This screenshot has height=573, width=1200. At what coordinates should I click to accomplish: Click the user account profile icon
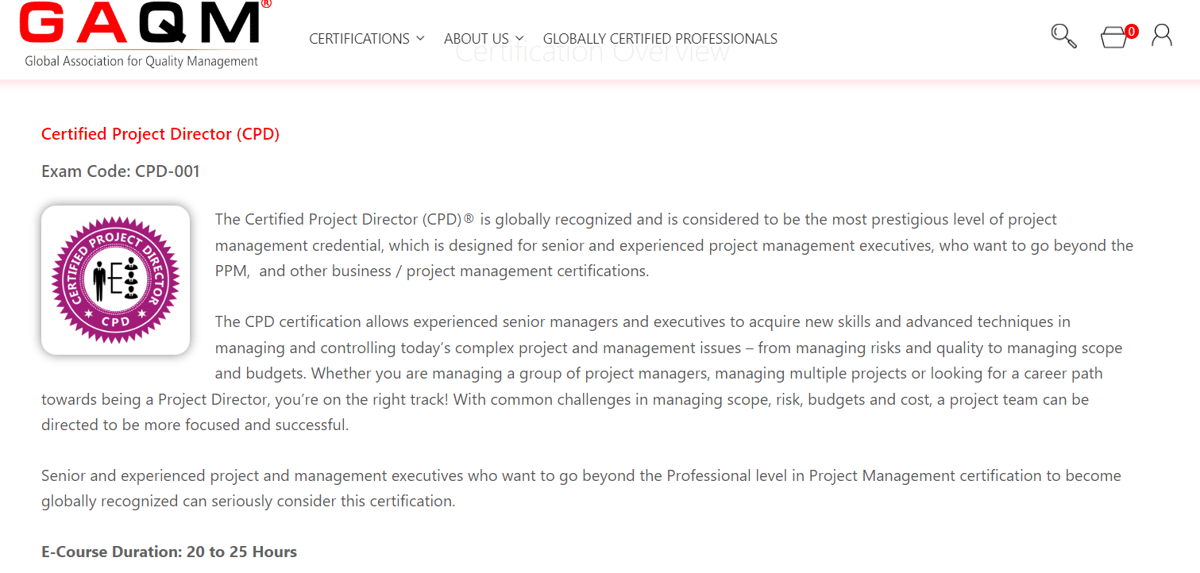tap(1161, 36)
